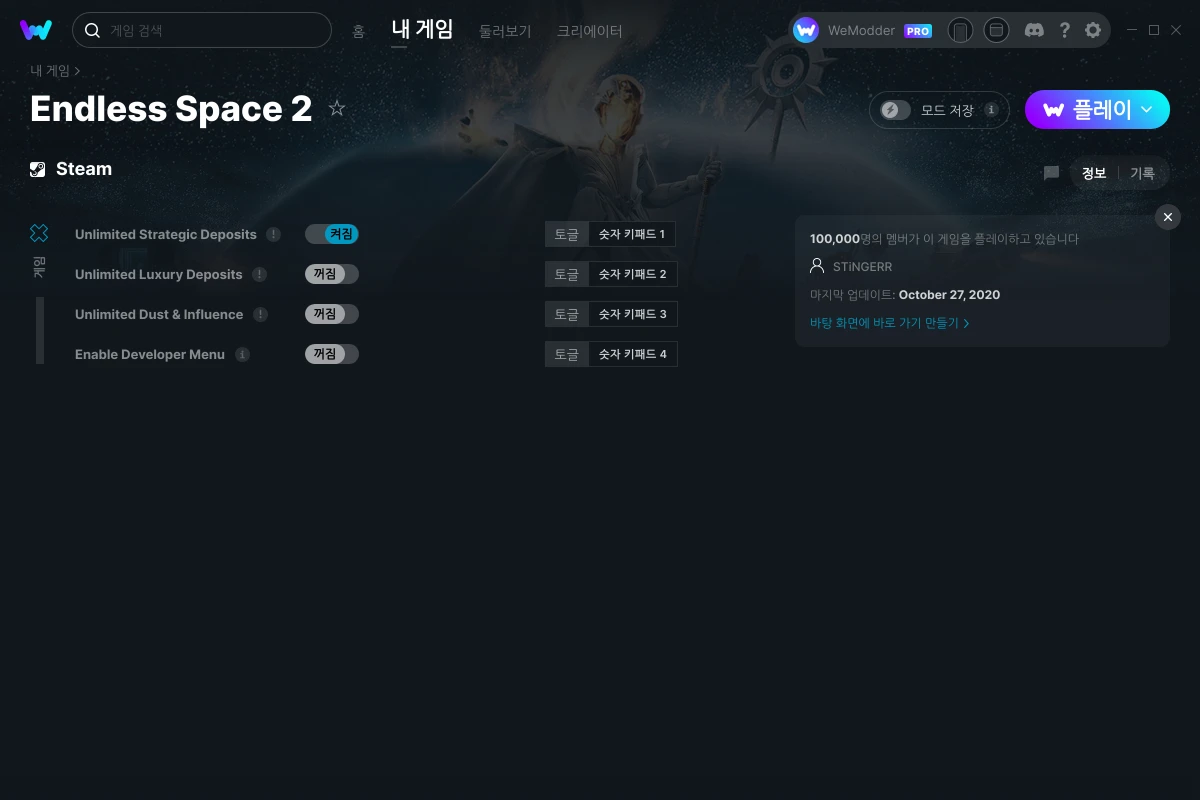Click info icon next to Unlimited Luxury Deposits
The image size is (1200, 800).
(260, 274)
